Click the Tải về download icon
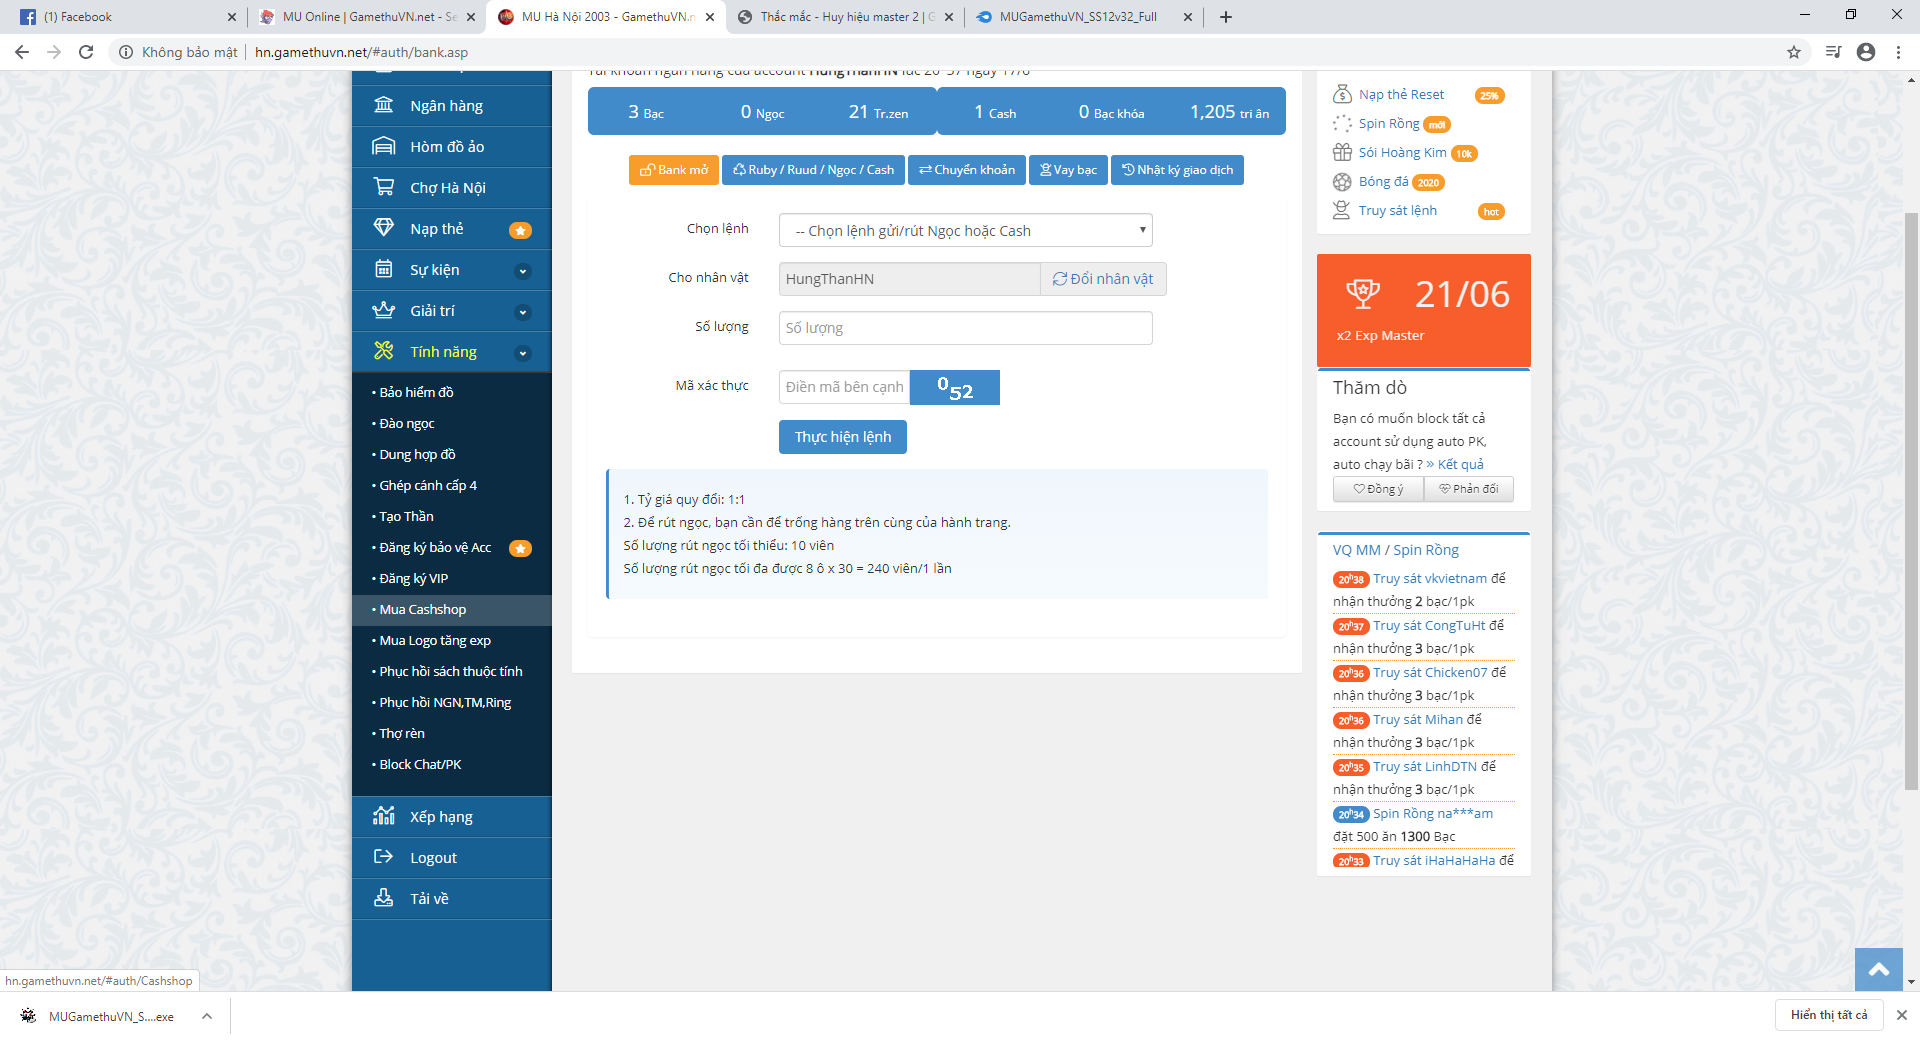This screenshot has width=1920, height=1040. (383, 898)
